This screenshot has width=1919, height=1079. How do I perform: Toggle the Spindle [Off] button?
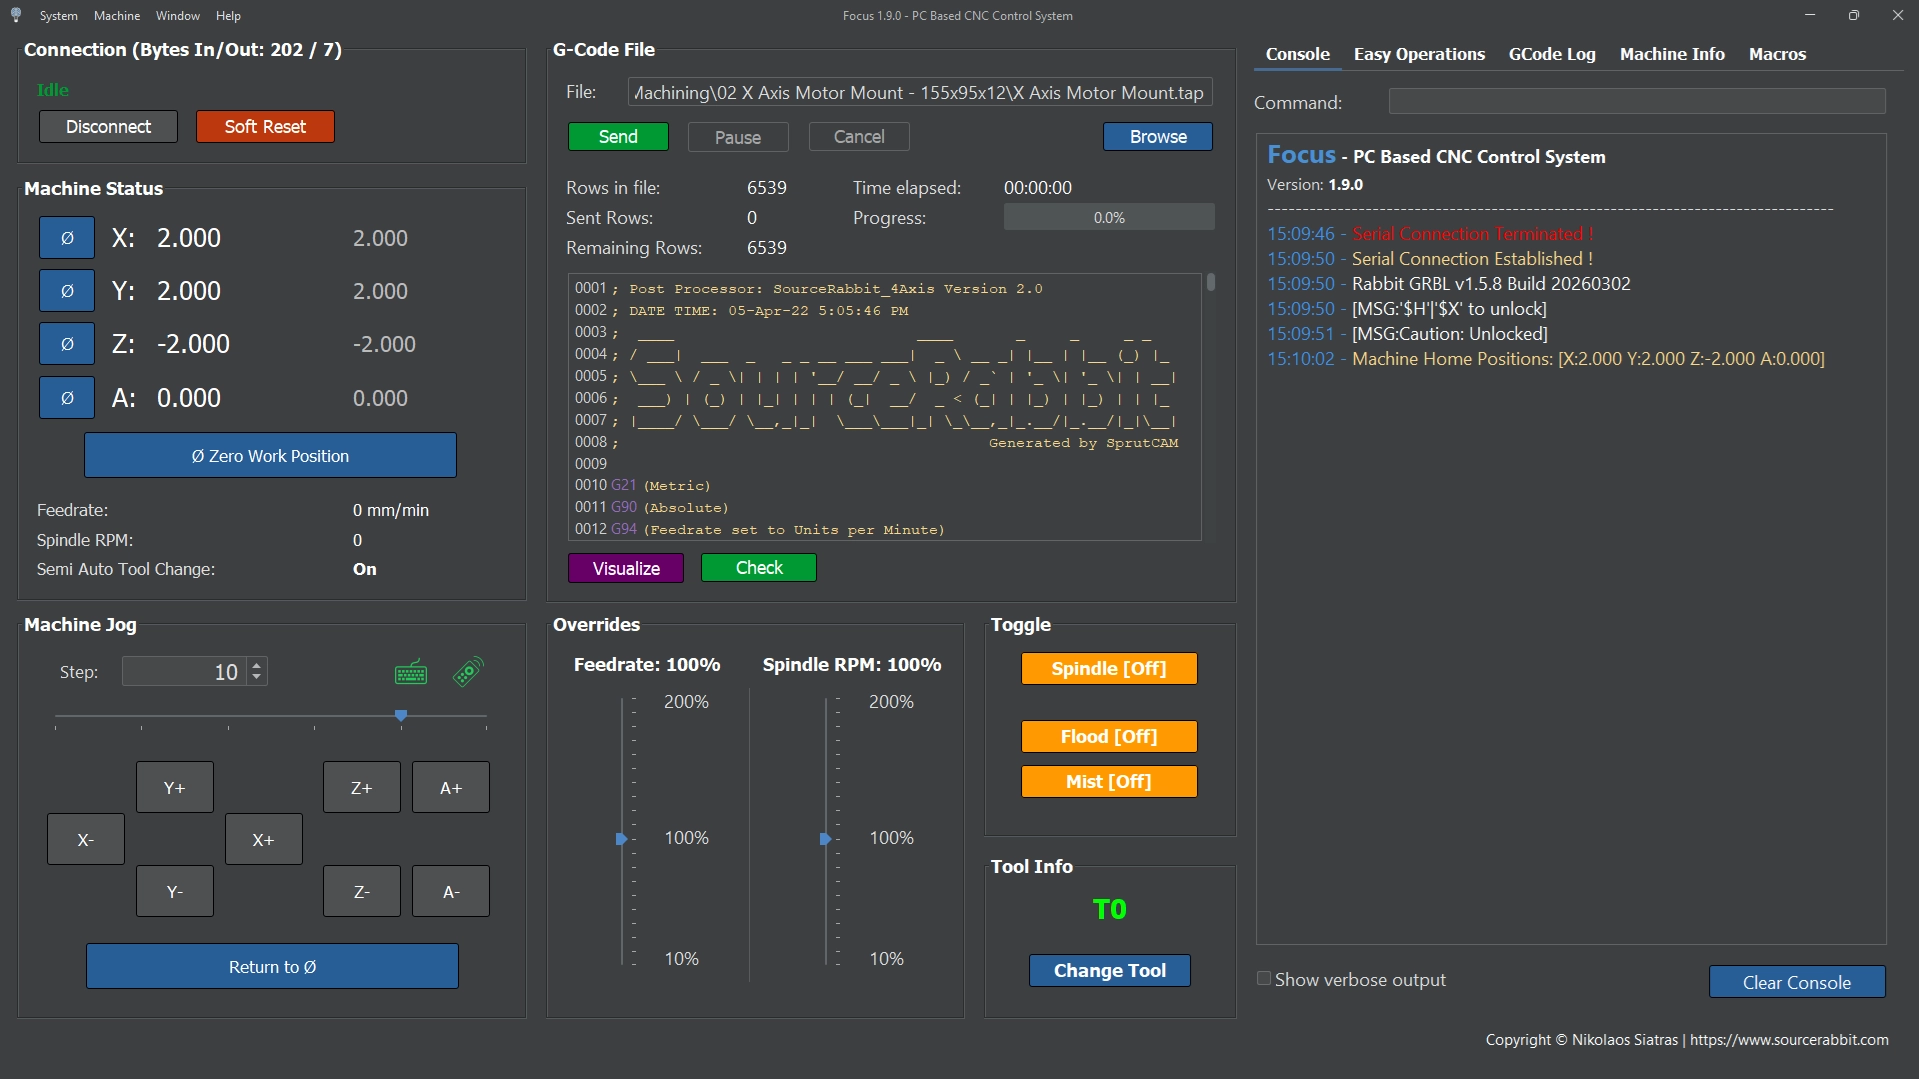click(x=1108, y=669)
